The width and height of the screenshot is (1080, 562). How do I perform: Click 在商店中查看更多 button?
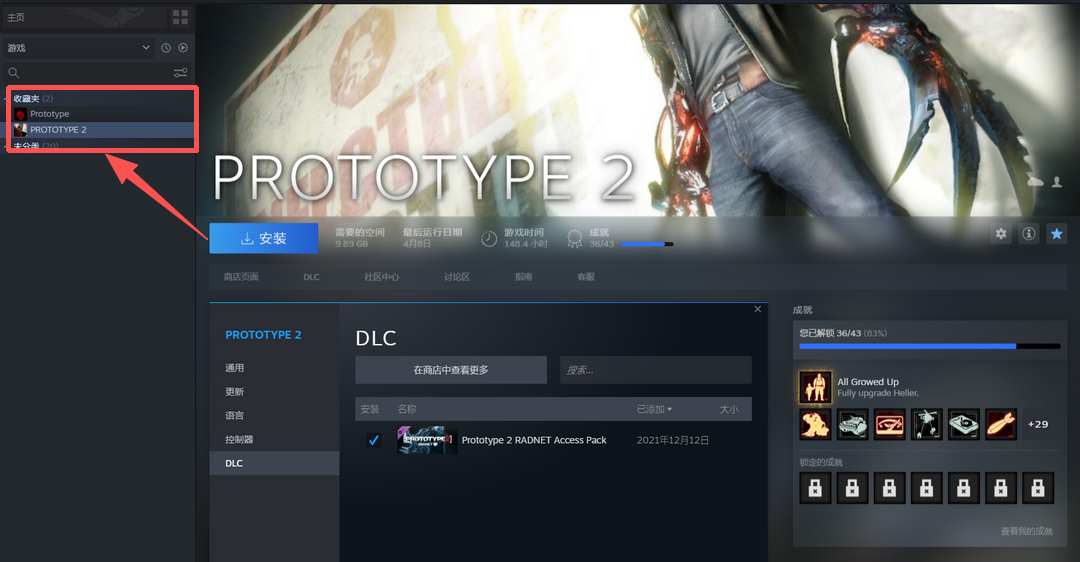tap(450, 370)
